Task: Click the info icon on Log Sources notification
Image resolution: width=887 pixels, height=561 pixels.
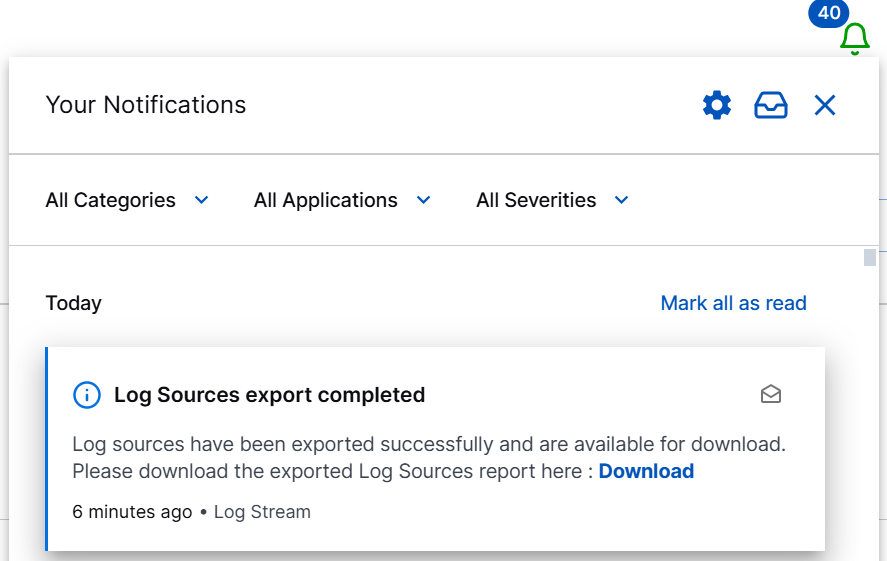Action: coord(87,395)
